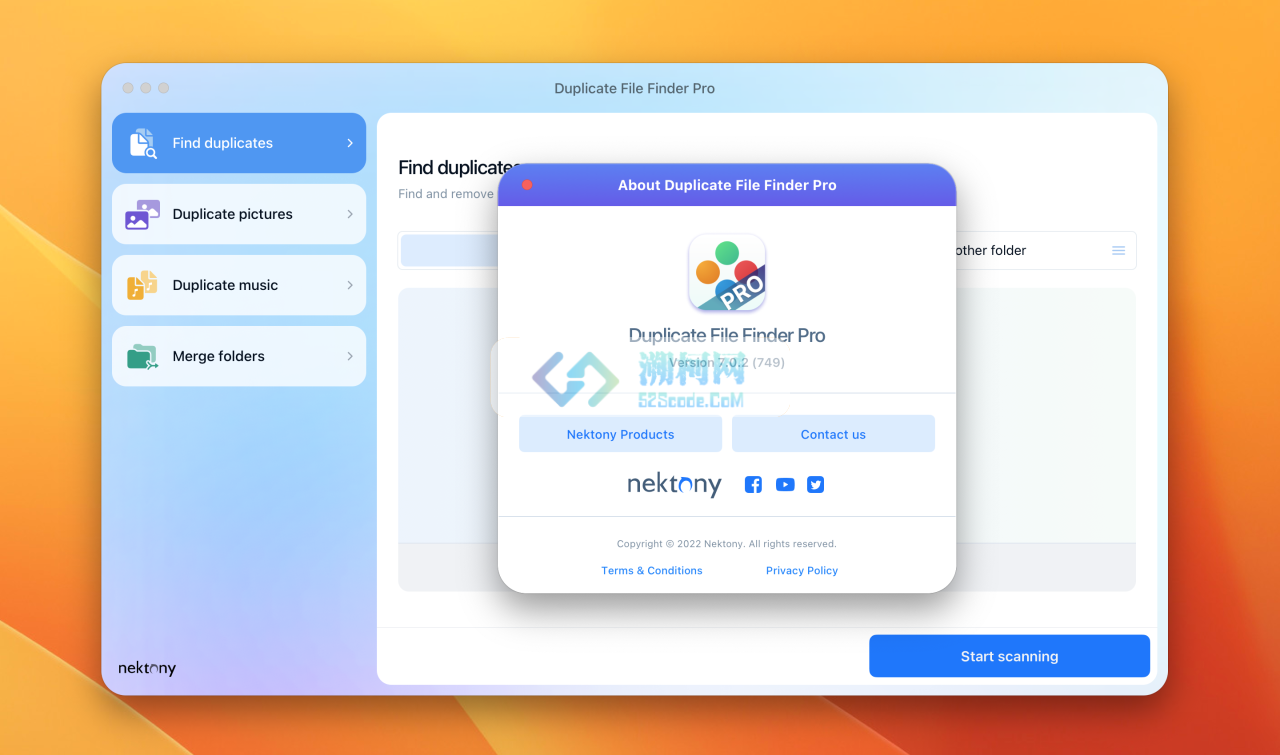
Task: Click the Duplicate File Finder Pro app icon
Action: (727, 272)
